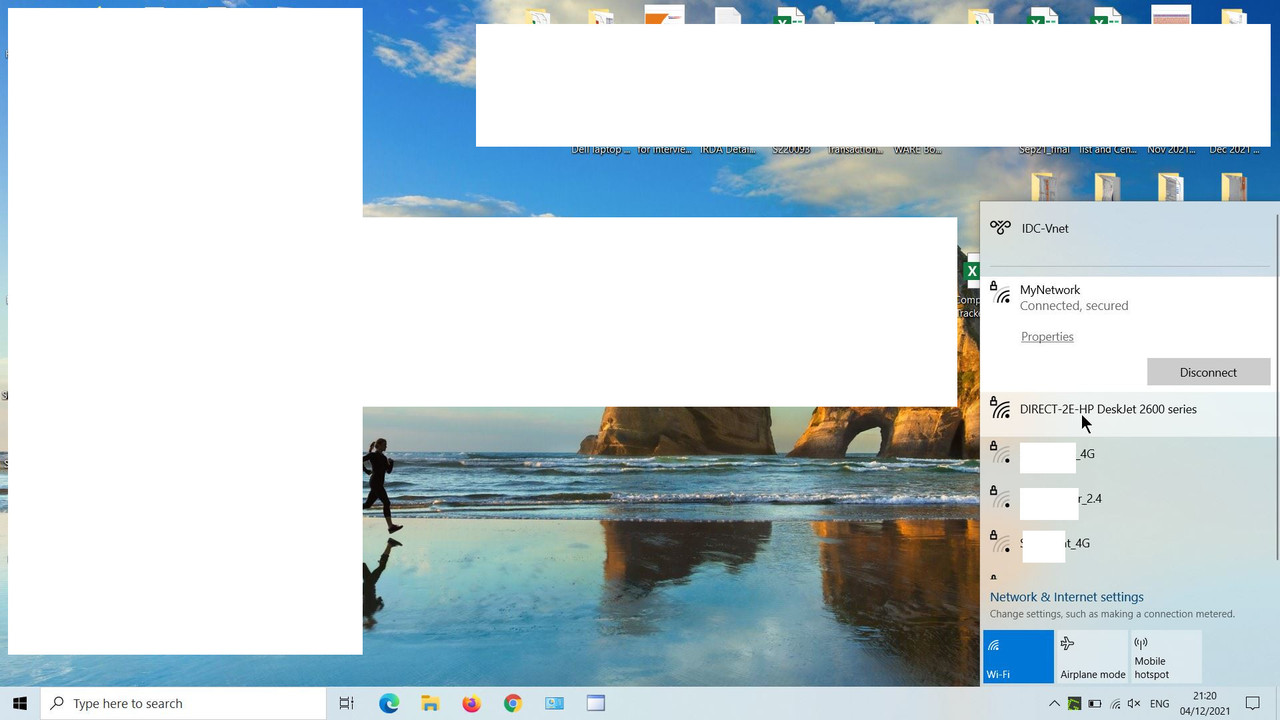The height and width of the screenshot is (720, 1280).
Task: Select desktop item labeled Sep21_final
Action: [1044, 150]
